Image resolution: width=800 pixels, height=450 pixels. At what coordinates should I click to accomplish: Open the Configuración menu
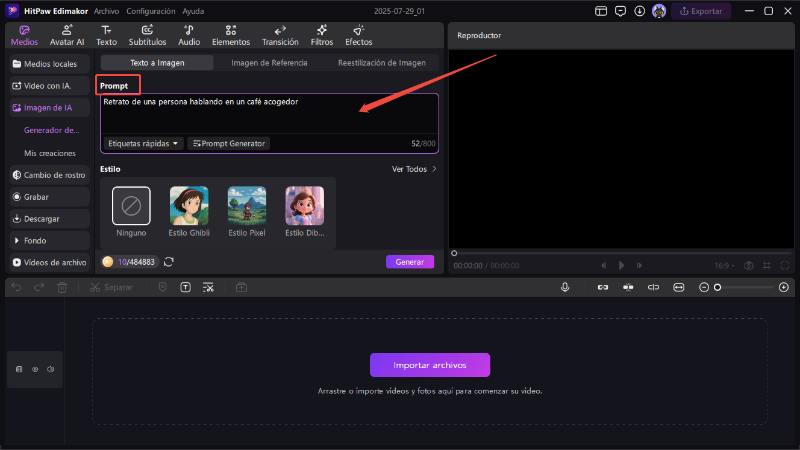[151, 11]
